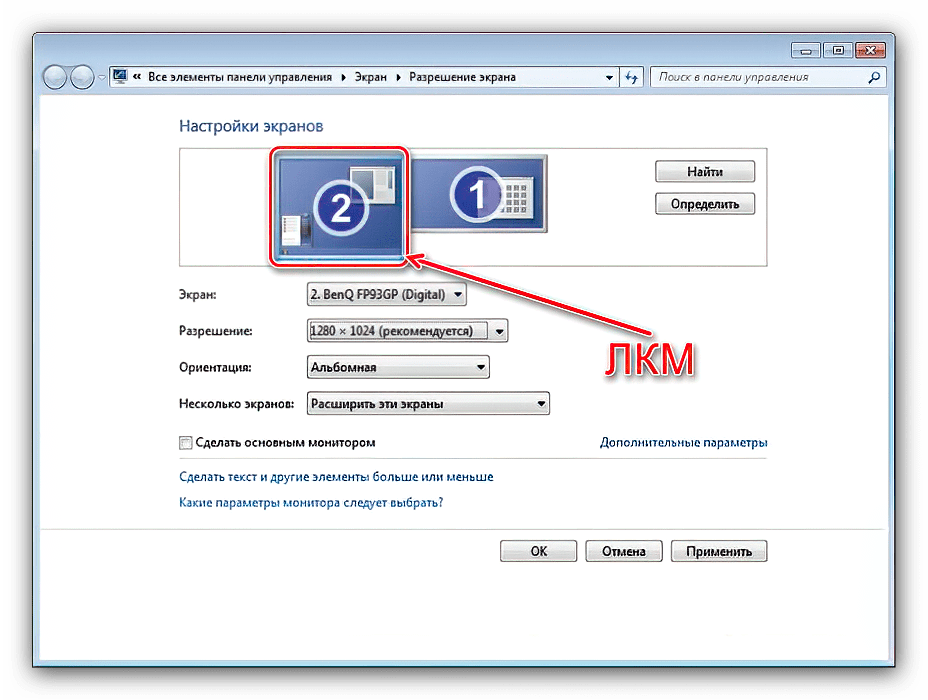Go back with the navigation Back arrow
928x700 pixels.
click(x=55, y=77)
